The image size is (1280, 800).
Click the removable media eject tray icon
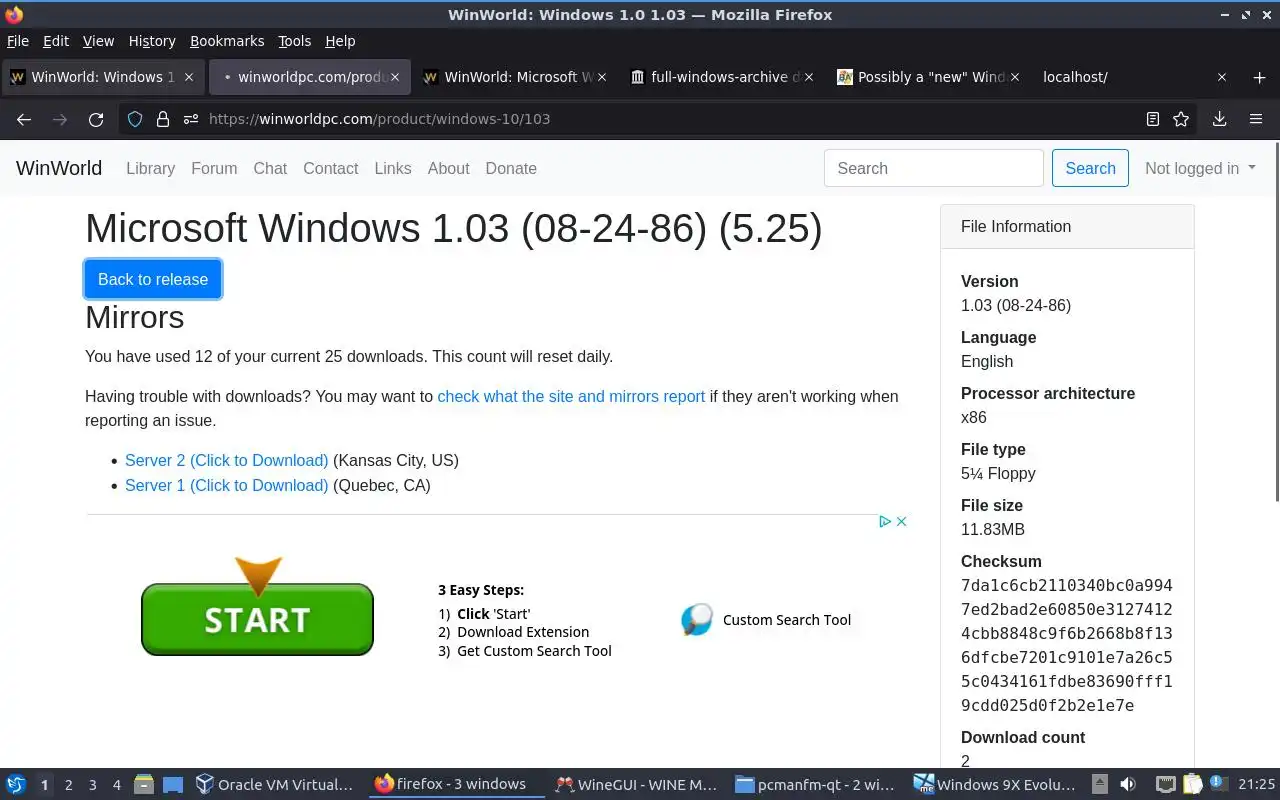click(x=1099, y=785)
